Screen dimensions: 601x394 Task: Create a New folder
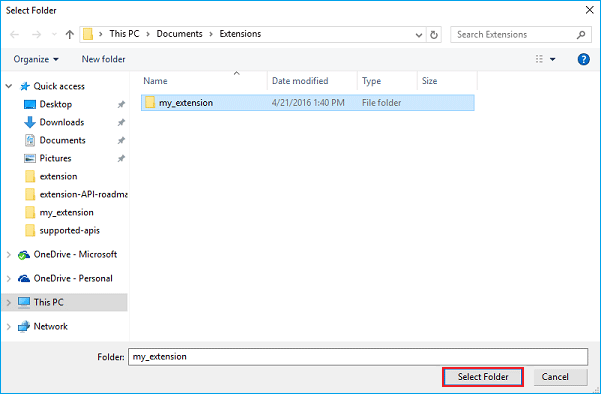click(103, 59)
